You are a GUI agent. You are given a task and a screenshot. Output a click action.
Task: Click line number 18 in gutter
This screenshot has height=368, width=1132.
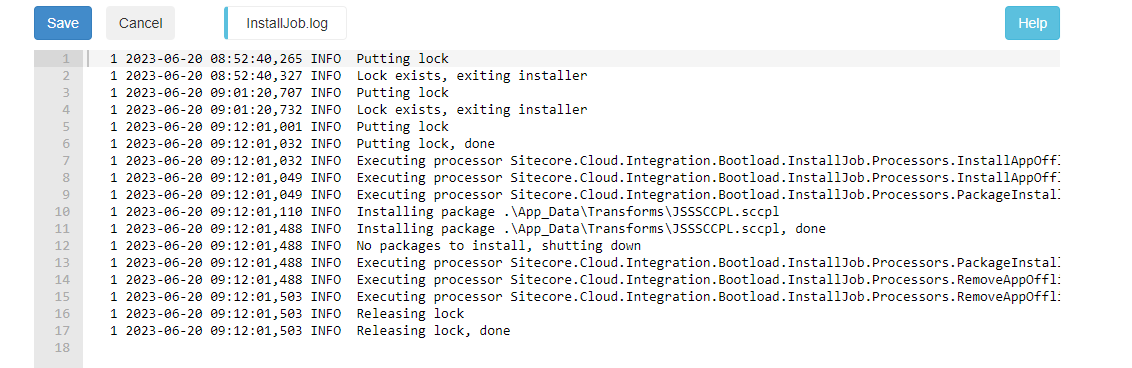66,347
